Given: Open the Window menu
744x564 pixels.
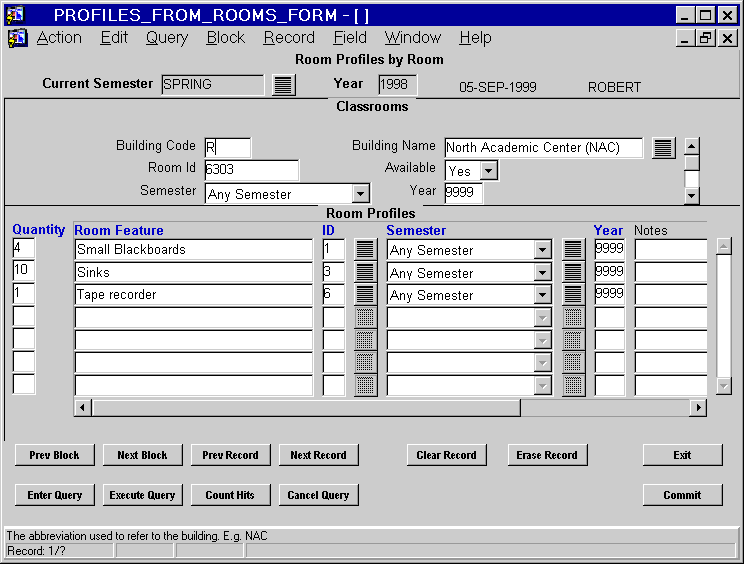Looking at the screenshot, I should point(413,37).
